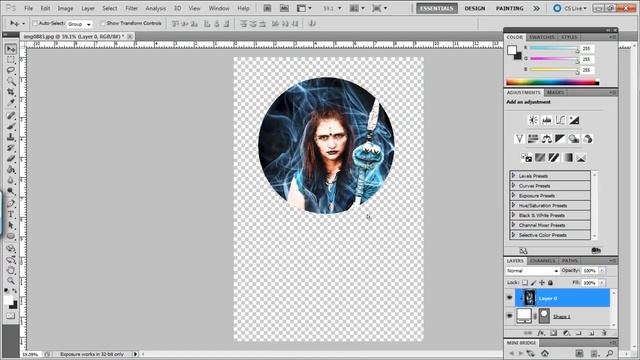Add a Brightness/Contrast adjustment
The image size is (640, 360).
click(x=533, y=120)
